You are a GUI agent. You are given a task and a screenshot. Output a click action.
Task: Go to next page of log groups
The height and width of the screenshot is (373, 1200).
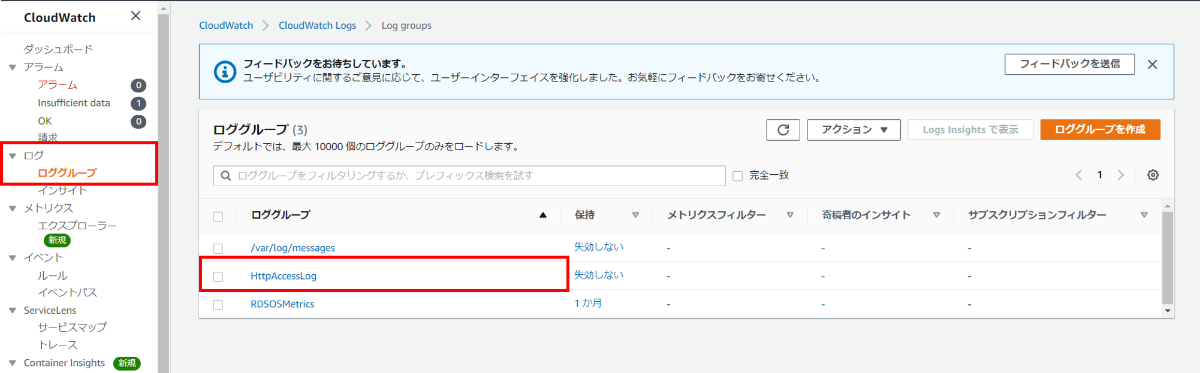click(x=1120, y=175)
